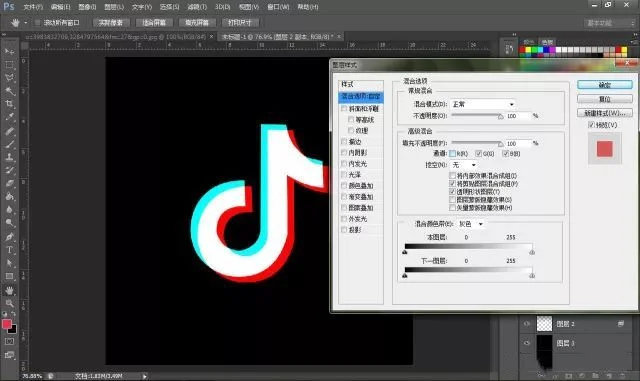Select the Clone Stamp tool
The height and width of the screenshot is (381, 640).
pos(9,157)
